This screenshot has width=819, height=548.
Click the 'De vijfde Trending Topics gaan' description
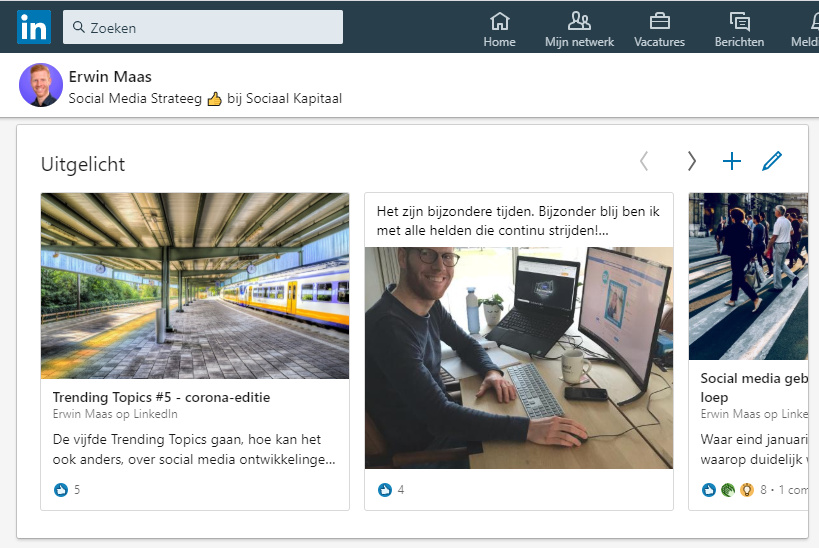click(194, 449)
